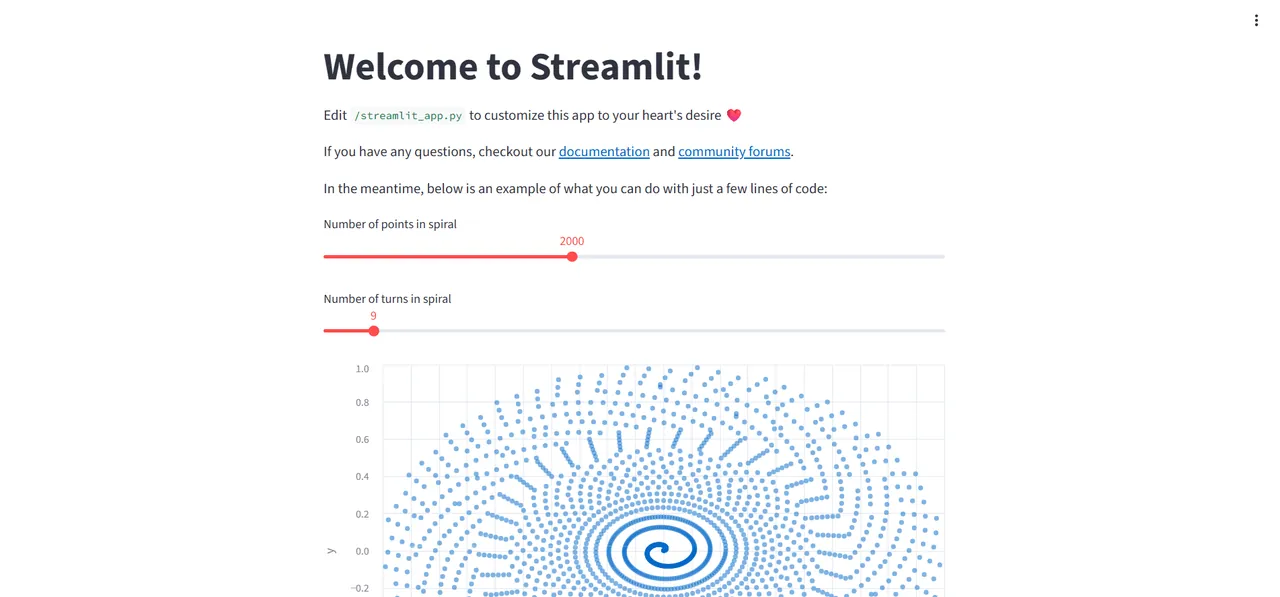Click the right end of the turns slider track

pyautogui.click(x=941, y=331)
